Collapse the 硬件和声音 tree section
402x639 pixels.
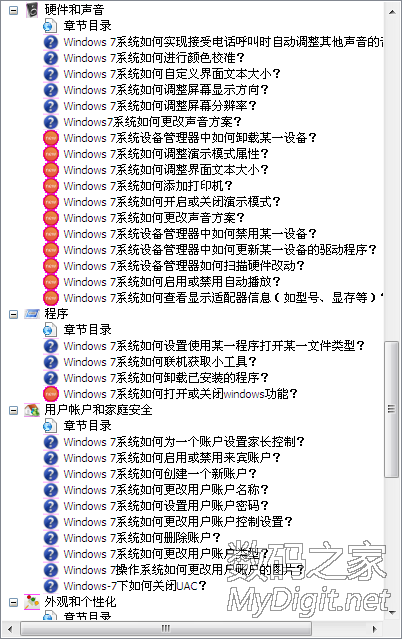coord(14,10)
